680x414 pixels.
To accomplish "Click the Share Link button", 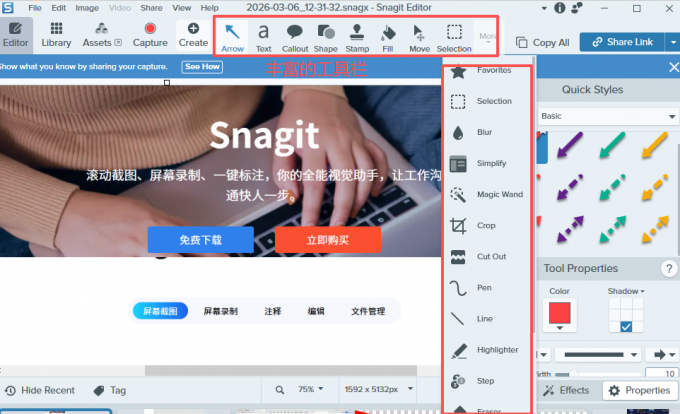I will (622, 42).
